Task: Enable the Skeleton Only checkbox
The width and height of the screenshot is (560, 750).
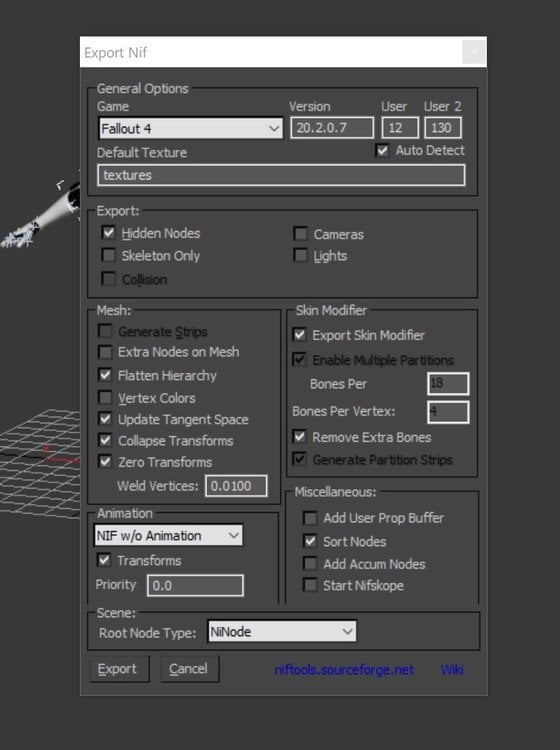Action: pos(109,255)
